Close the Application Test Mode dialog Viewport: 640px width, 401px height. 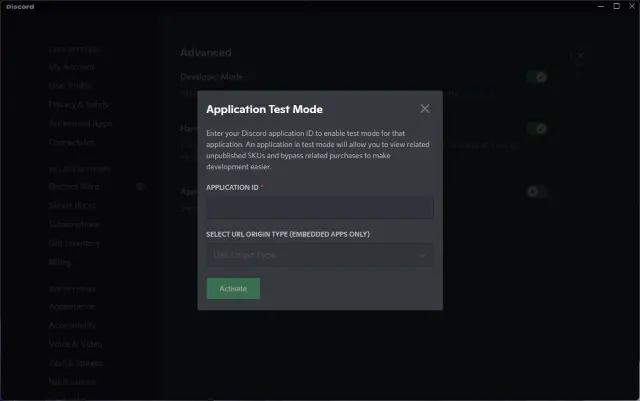tap(424, 109)
